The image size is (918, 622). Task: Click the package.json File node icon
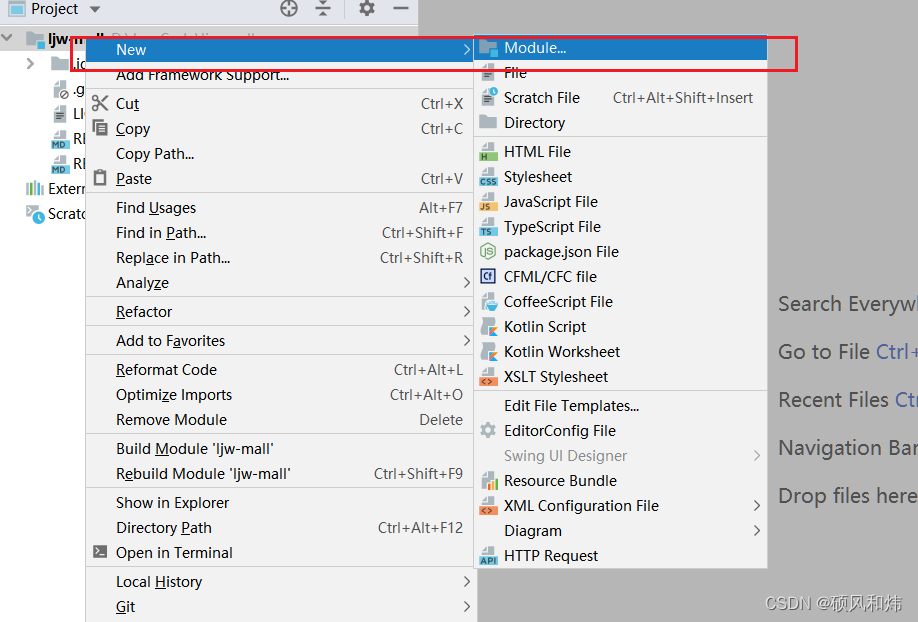click(x=488, y=252)
